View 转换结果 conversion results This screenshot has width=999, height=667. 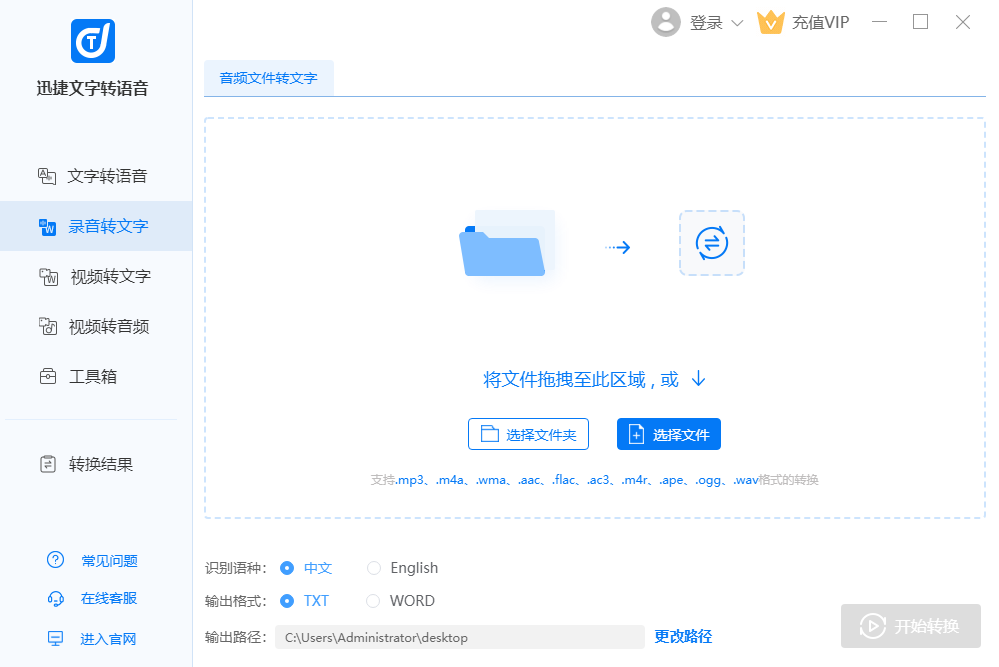pyautogui.click(x=100, y=464)
